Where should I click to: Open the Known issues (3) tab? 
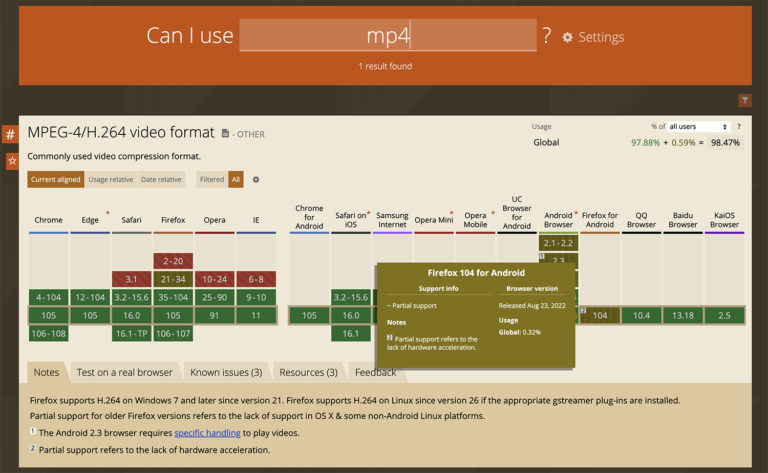[x=226, y=372]
